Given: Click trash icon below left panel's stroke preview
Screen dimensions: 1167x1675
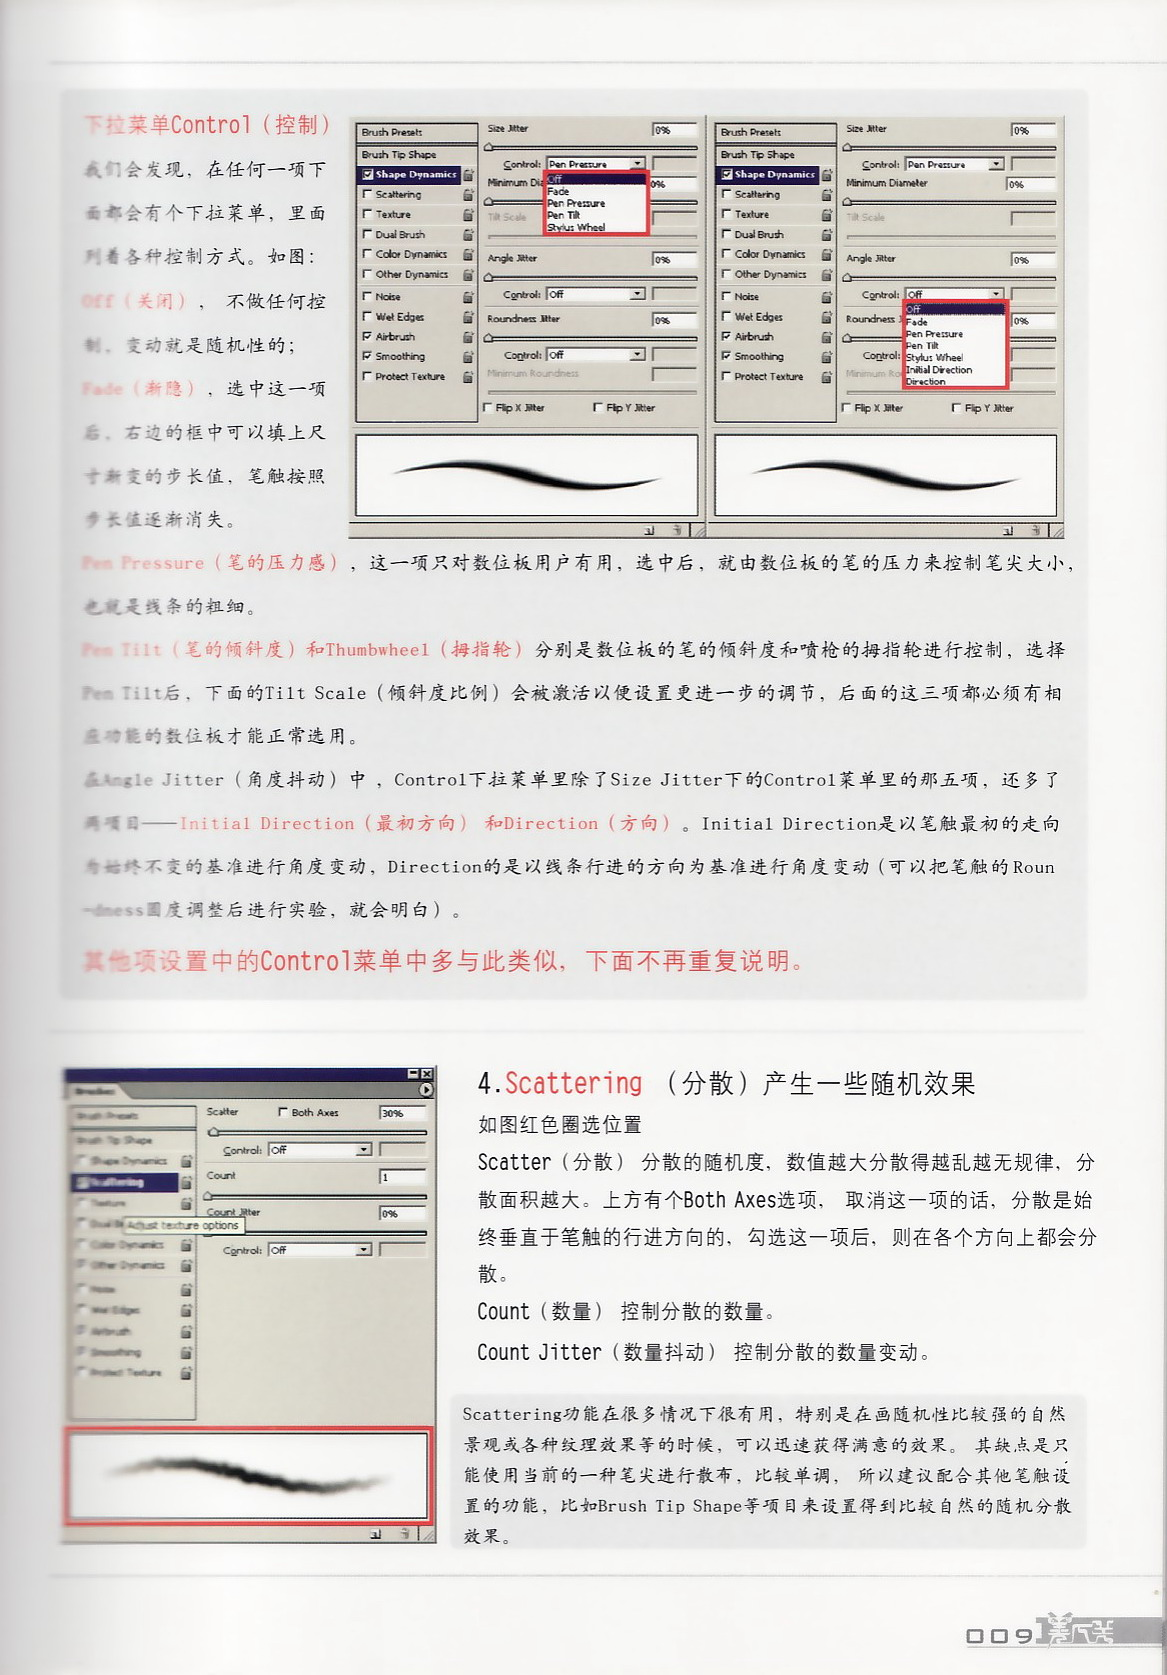Looking at the screenshot, I should coord(676,530).
